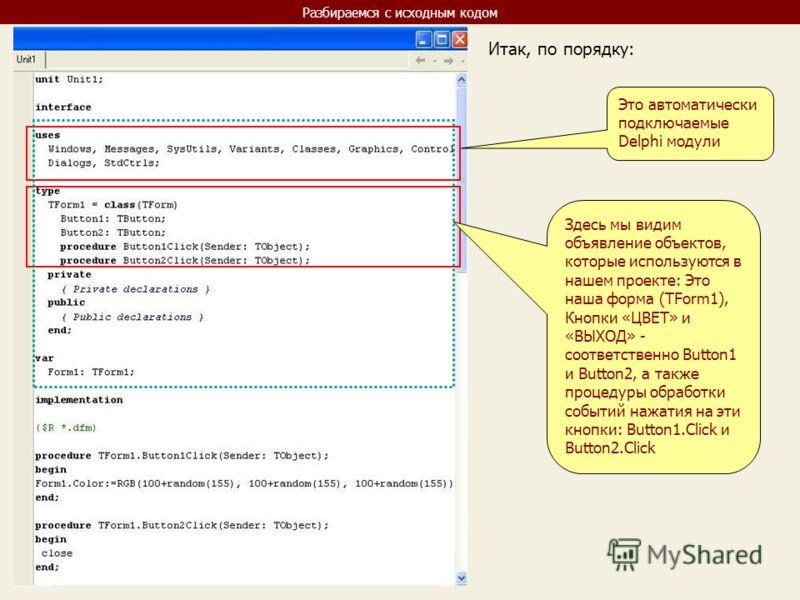Open the forward history dropdown arrow
800x600 pixels.
[462, 61]
